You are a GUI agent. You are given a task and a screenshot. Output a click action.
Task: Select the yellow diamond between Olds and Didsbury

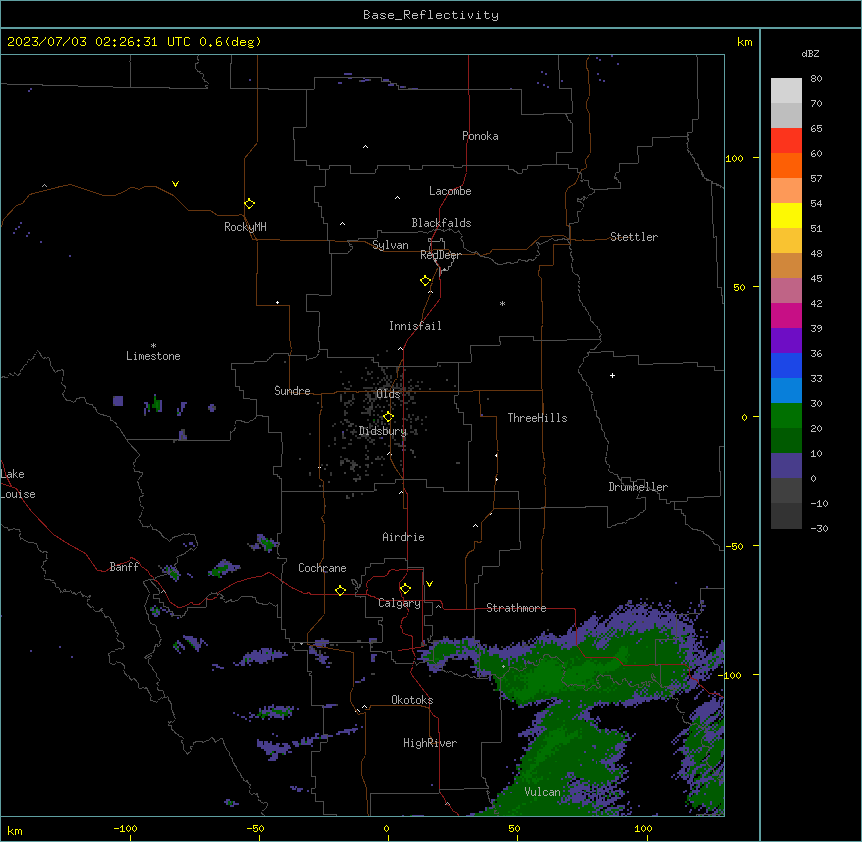tap(388, 417)
